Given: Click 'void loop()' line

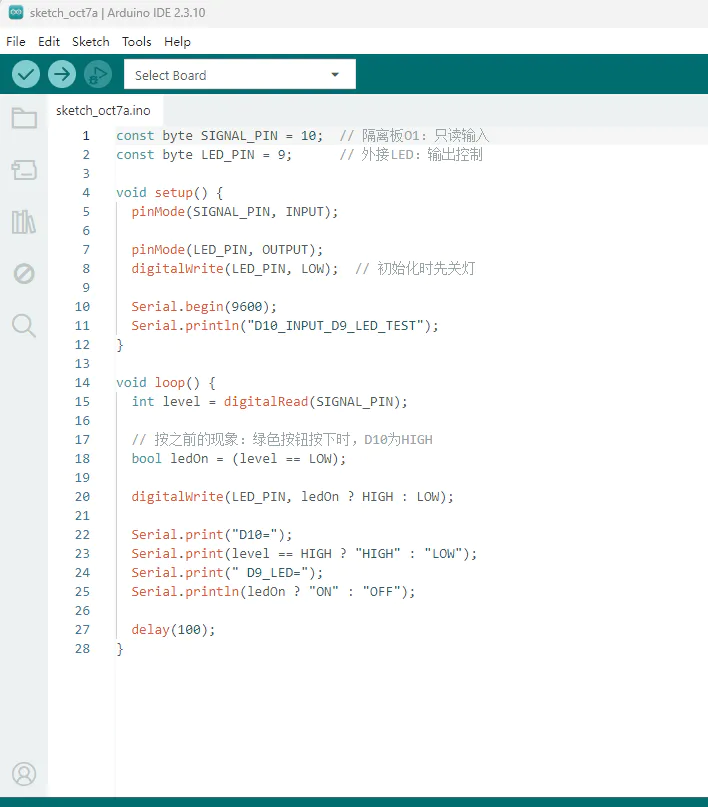Looking at the screenshot, I should pos(166,383).
